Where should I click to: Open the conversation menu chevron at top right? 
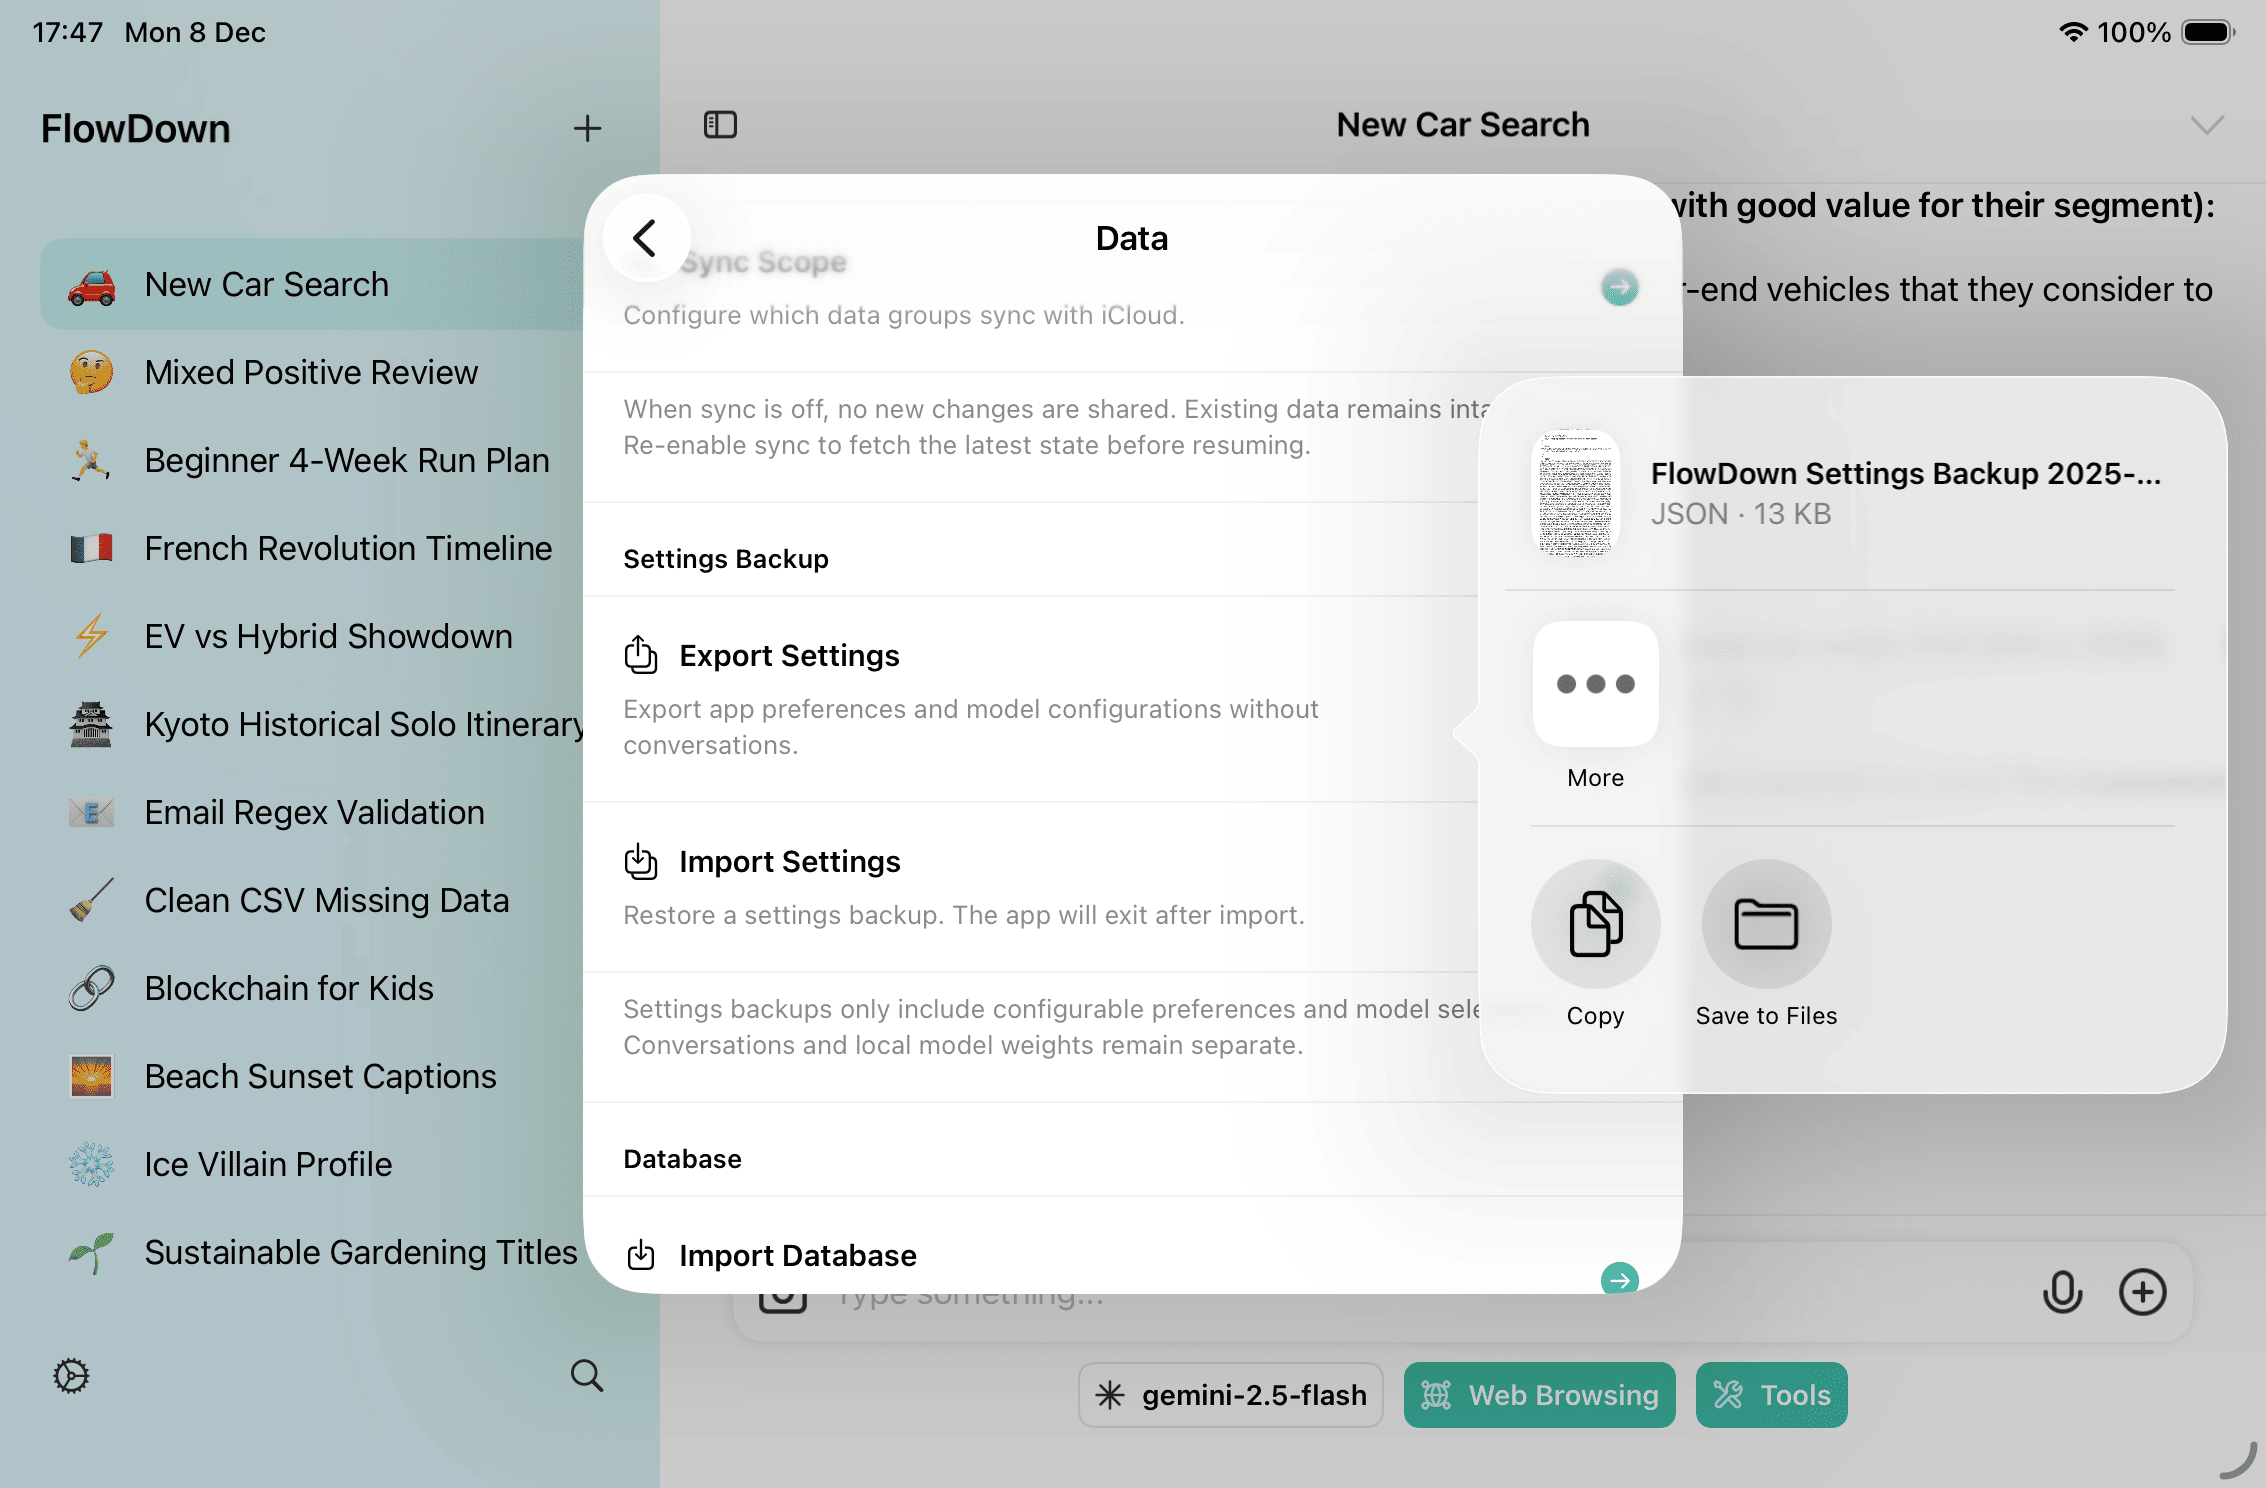point(2205,124)
